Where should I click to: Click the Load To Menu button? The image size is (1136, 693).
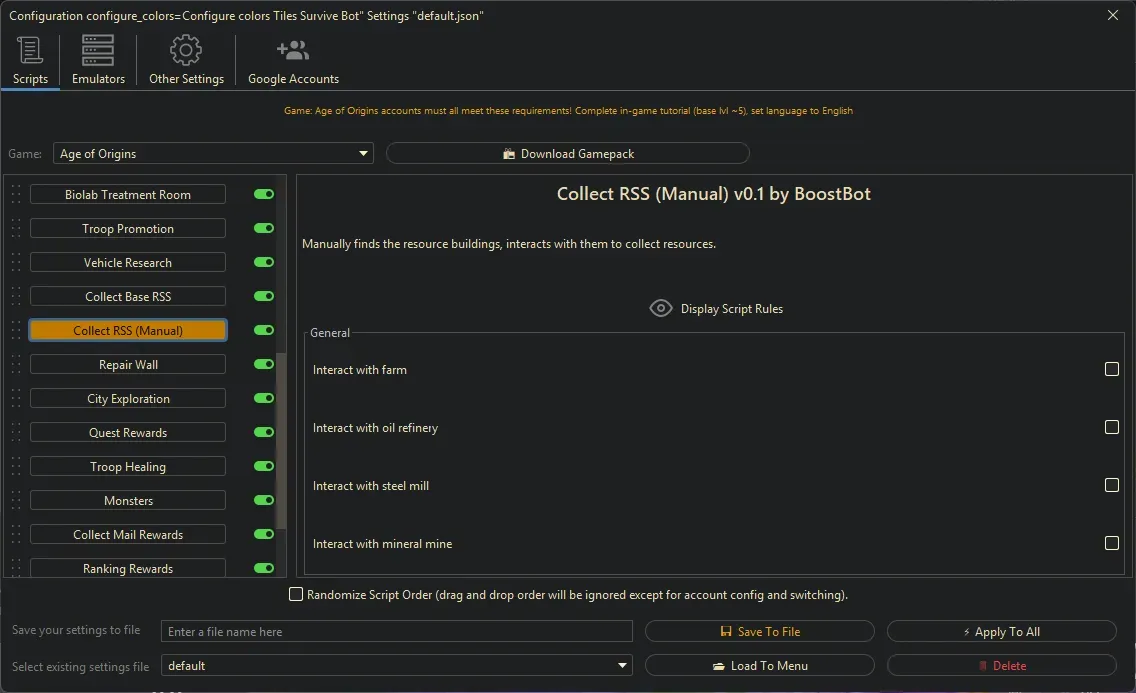[x=760, y=665]
